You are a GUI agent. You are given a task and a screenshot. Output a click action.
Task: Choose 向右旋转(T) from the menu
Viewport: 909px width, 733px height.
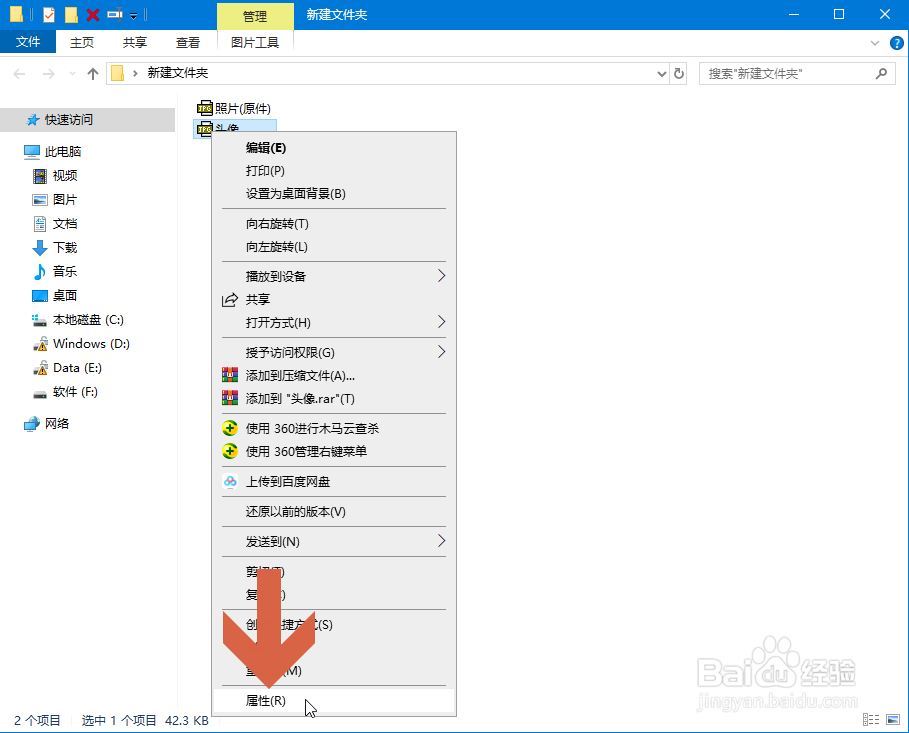pos(334,224)
